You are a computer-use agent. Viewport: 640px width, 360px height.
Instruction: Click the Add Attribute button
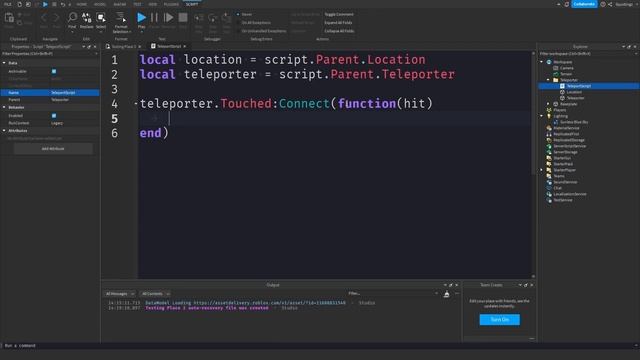[53, 149]
